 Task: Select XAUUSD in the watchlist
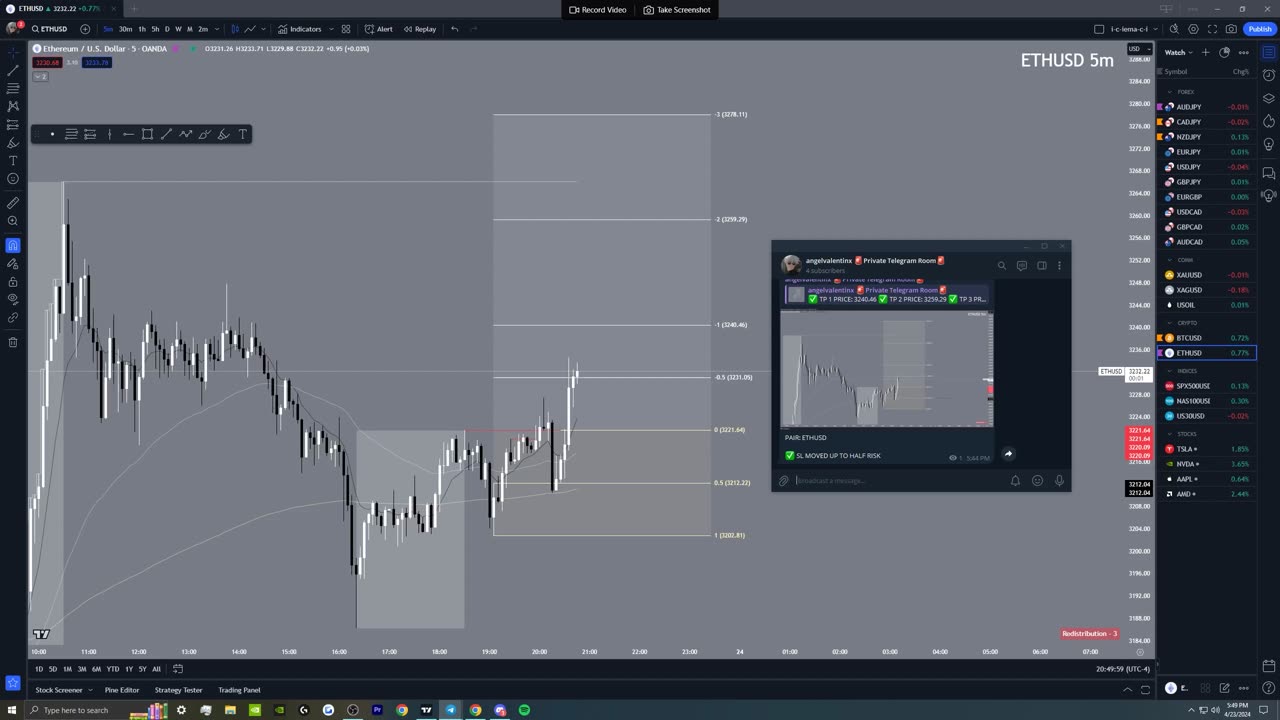point(1207,275)
